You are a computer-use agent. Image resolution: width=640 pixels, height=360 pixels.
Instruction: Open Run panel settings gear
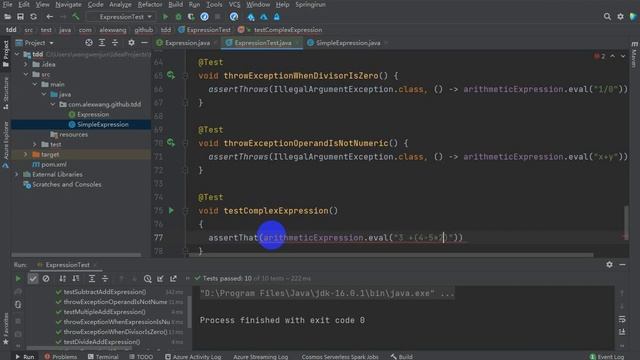pos(609,264)
